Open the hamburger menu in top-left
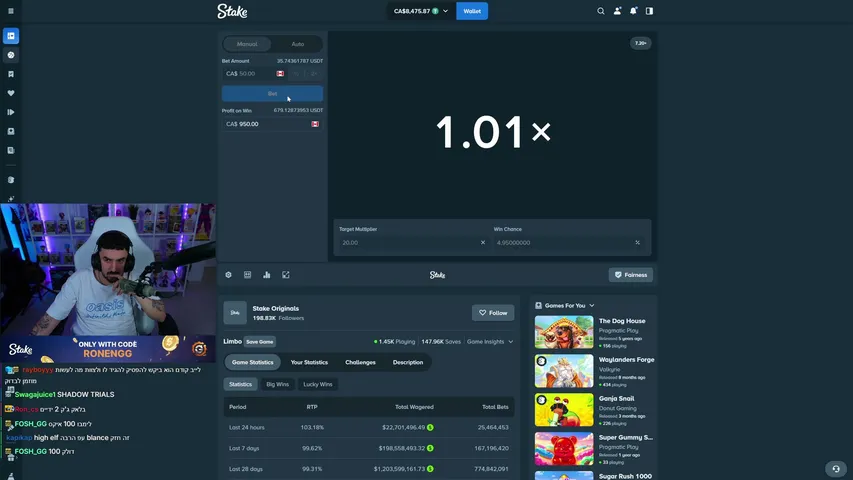 [11, 11]
